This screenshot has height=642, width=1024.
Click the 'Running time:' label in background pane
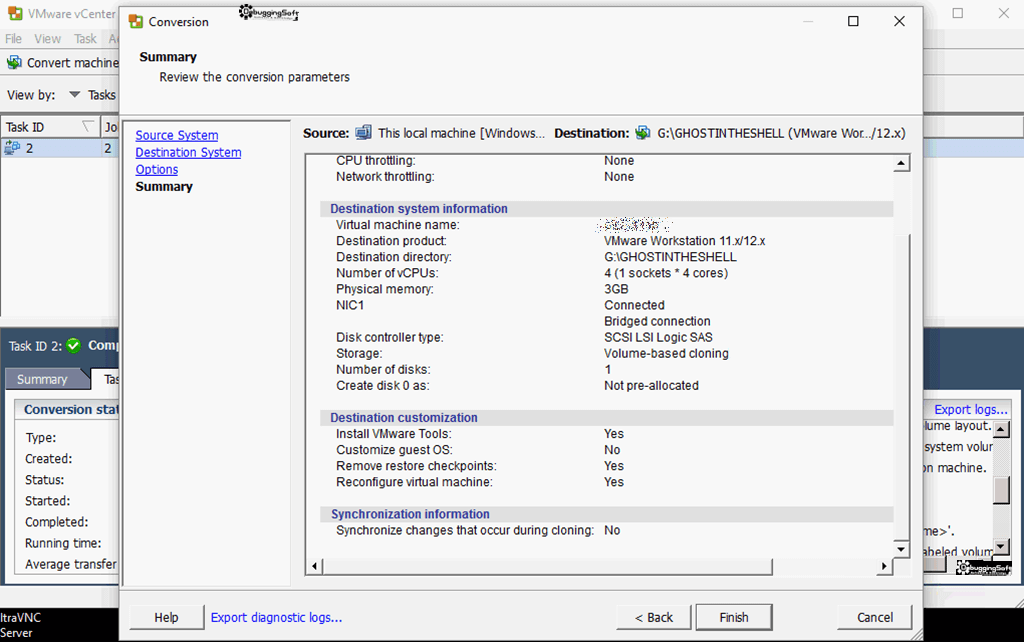coord(63,543)
